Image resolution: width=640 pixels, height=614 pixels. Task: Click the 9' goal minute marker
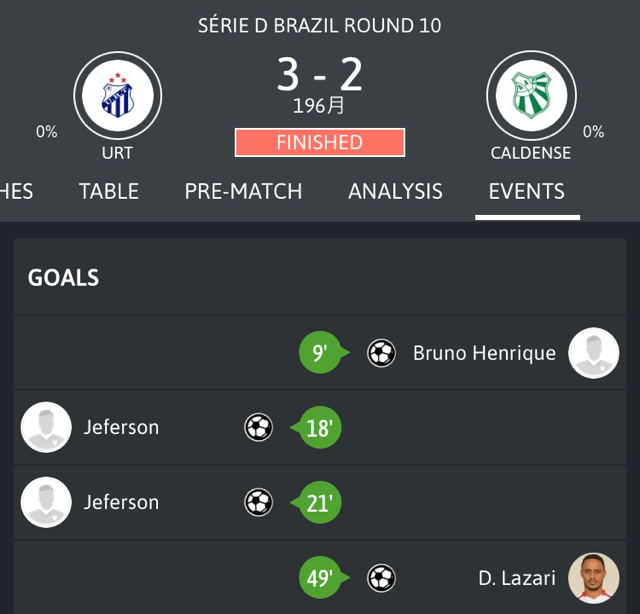click(320, 353)
